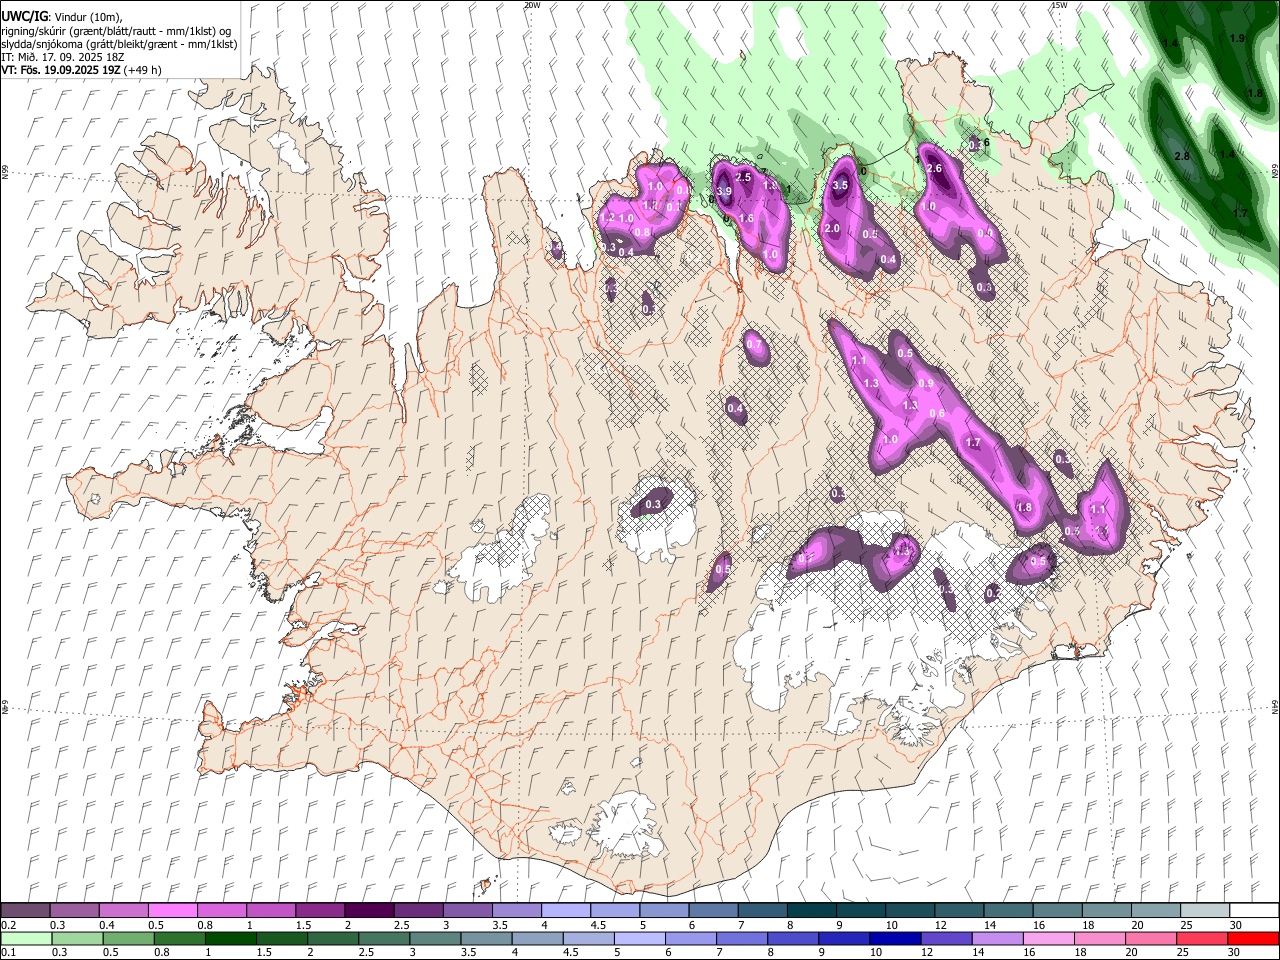Click the 1.9 rain value in top-right corner
The width and height of the screenshot is (1280, 960).
tap(1237, 38)
